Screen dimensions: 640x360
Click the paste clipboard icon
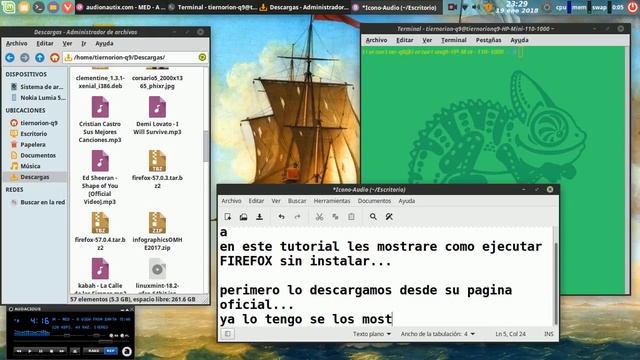tap(351, 217)
